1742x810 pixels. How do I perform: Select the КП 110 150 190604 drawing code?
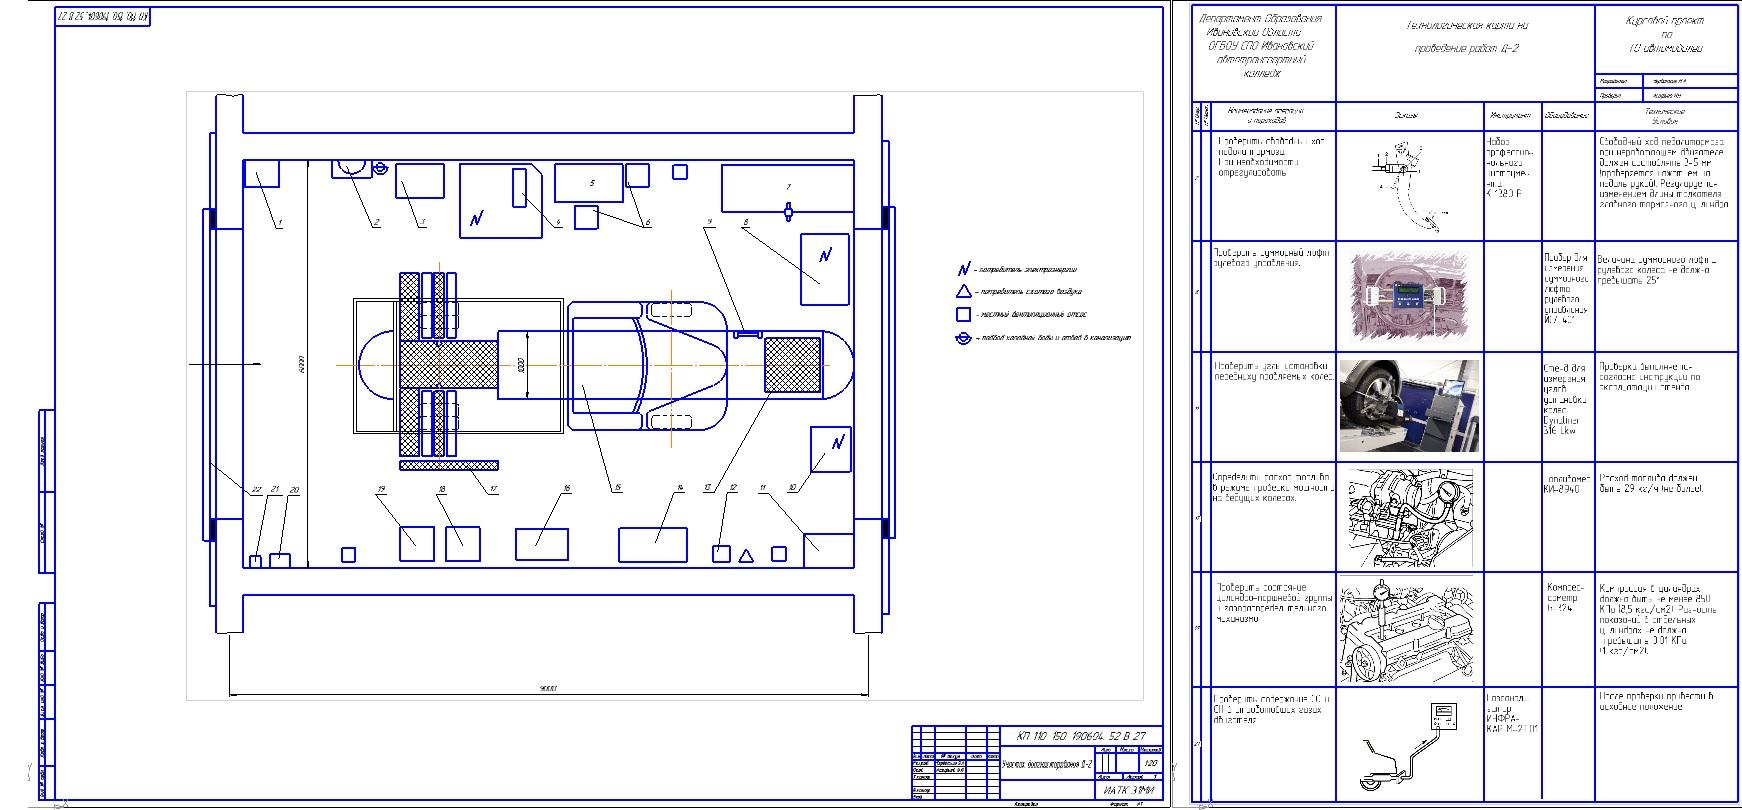click(x=1081, y=736)
